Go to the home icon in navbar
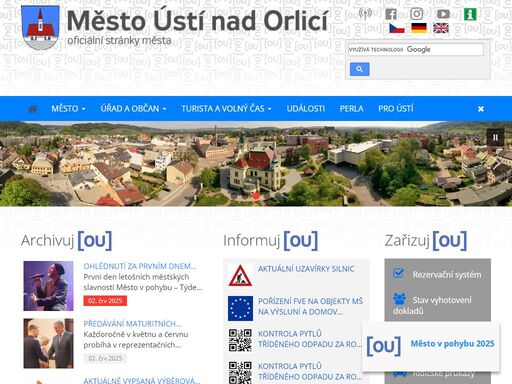 (32, 109)
